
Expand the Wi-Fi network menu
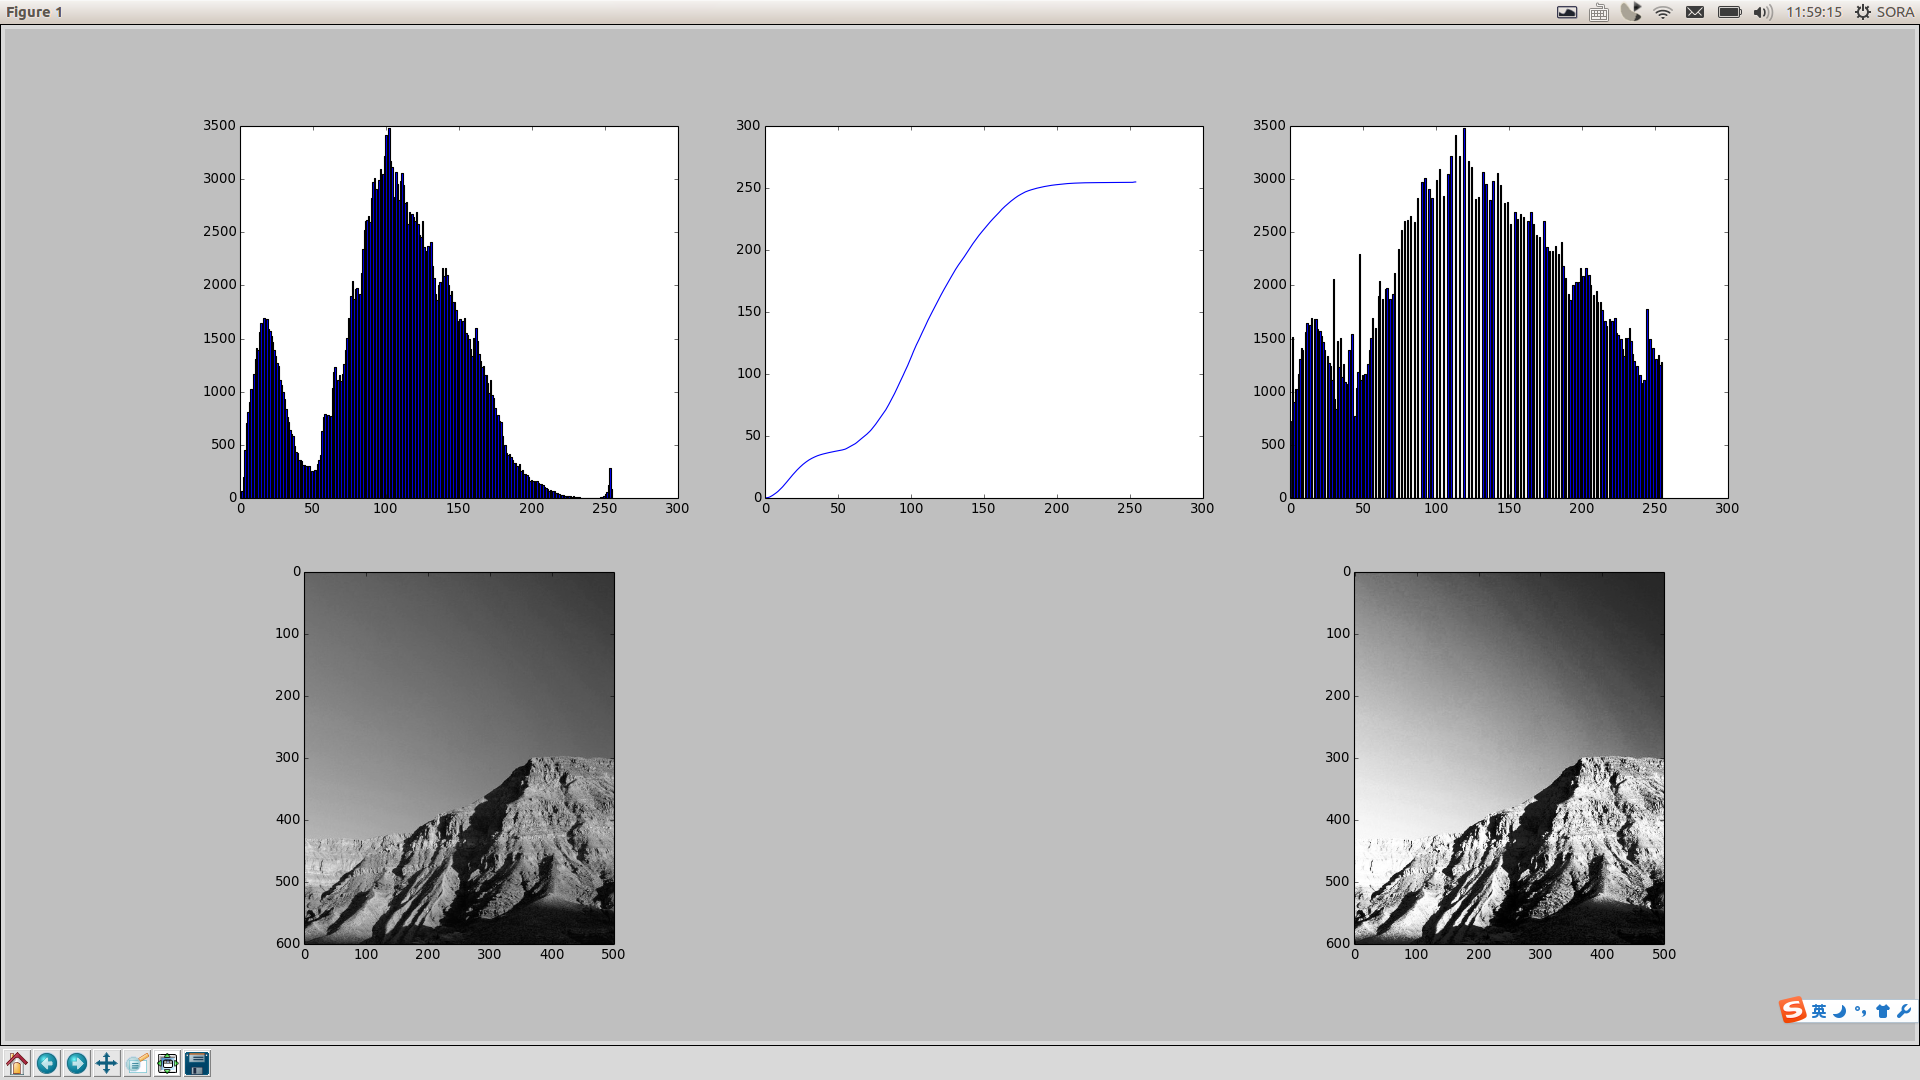pyautogui.click(x=1663, y=12)
